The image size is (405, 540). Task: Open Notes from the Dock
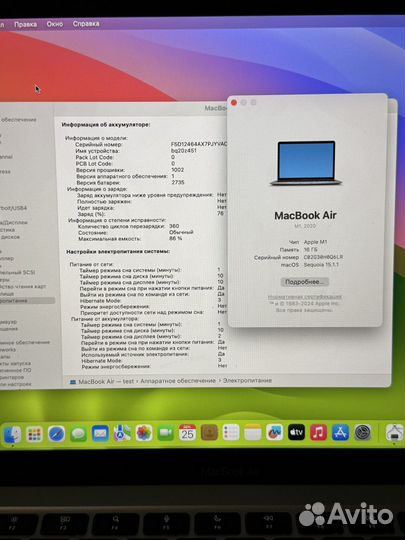253,432
